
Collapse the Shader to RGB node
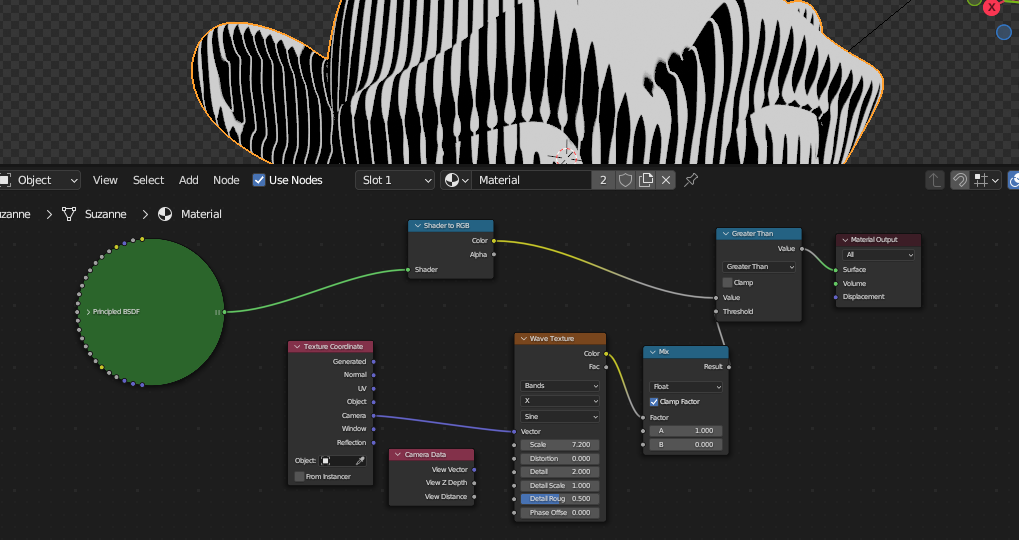[x=417, y=225]
